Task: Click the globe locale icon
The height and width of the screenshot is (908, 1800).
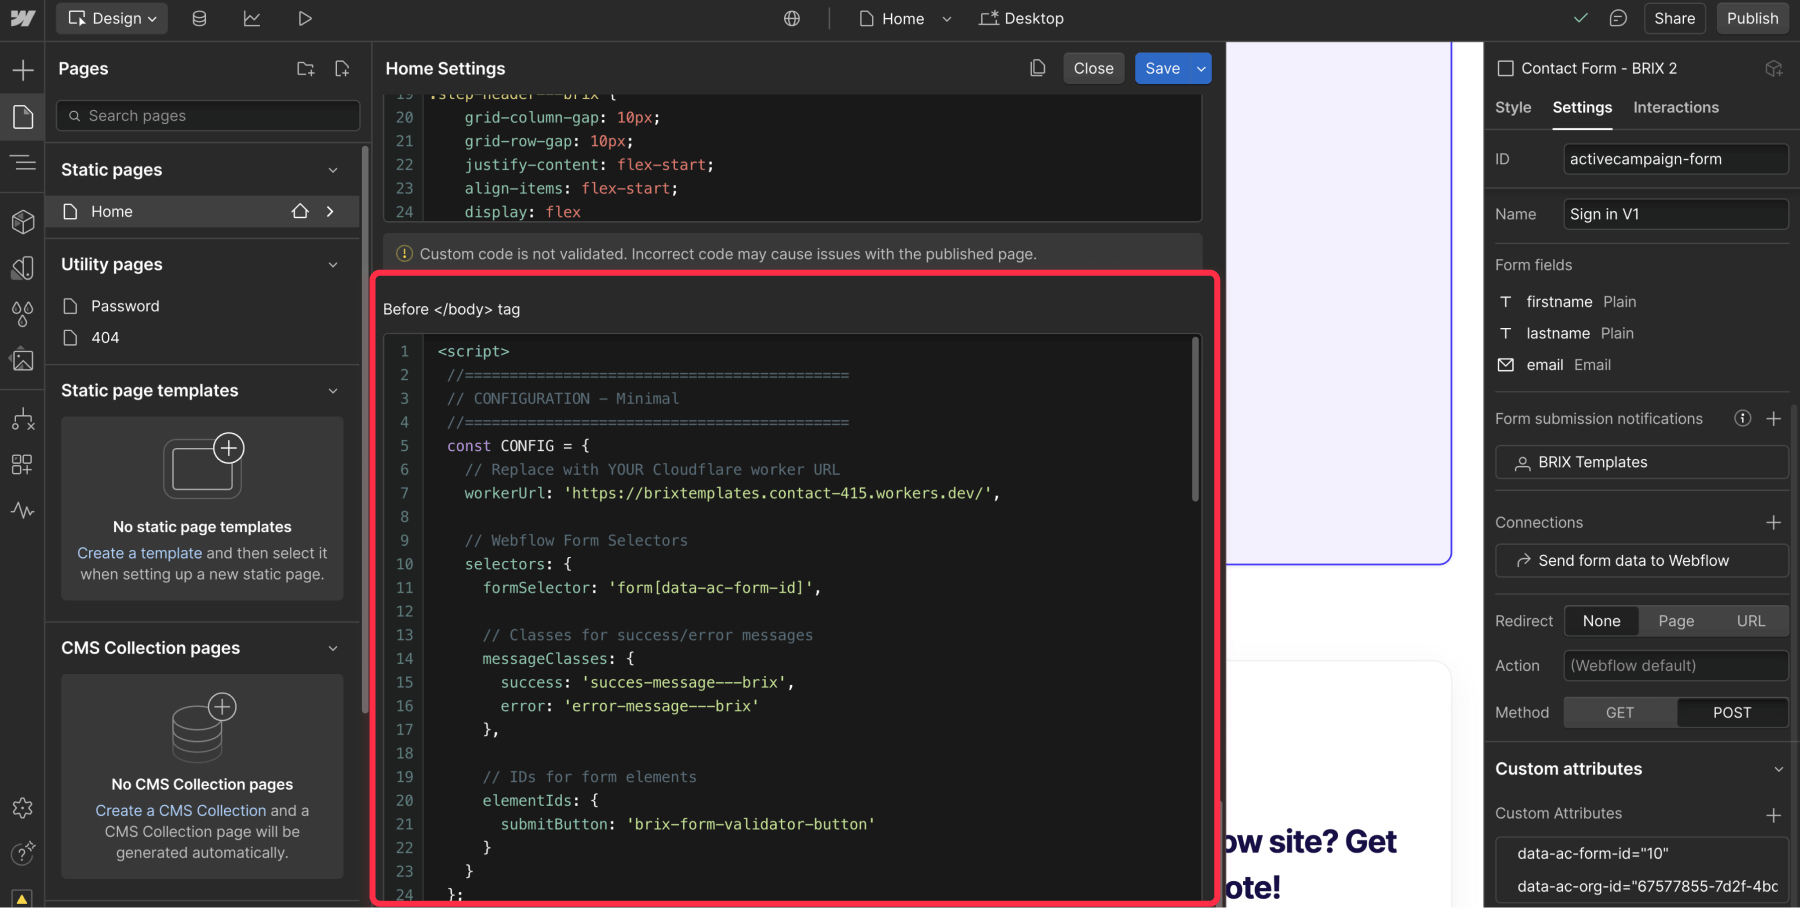Action: click(792, 18)
